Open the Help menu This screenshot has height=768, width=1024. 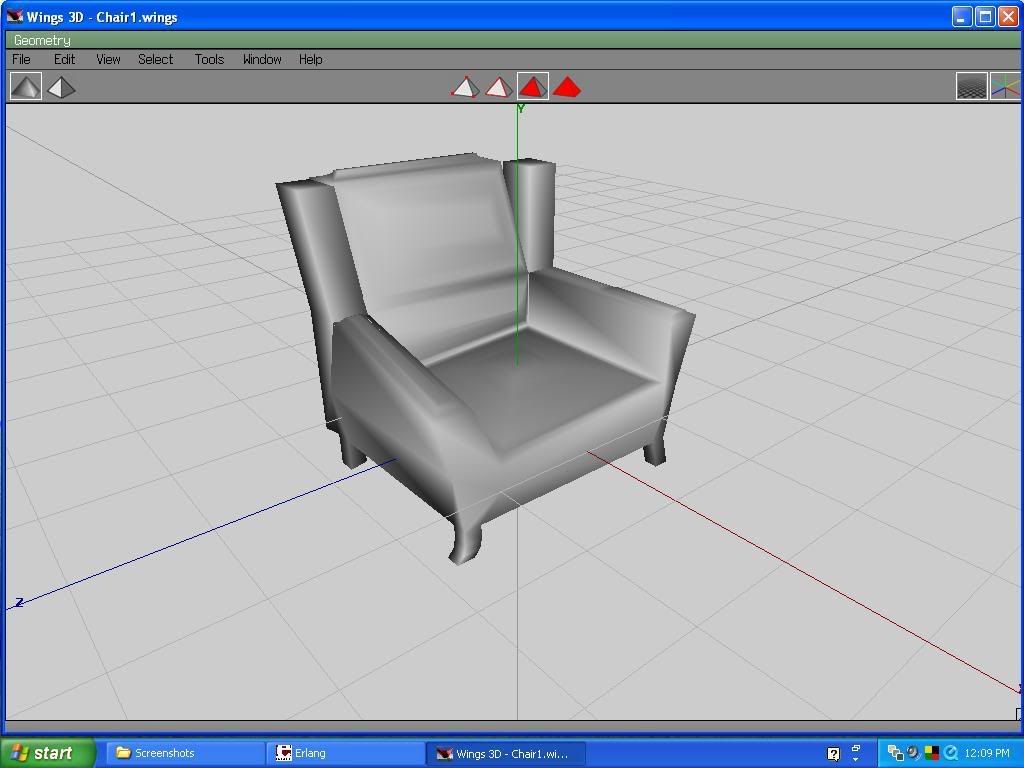tap(310, 59)
